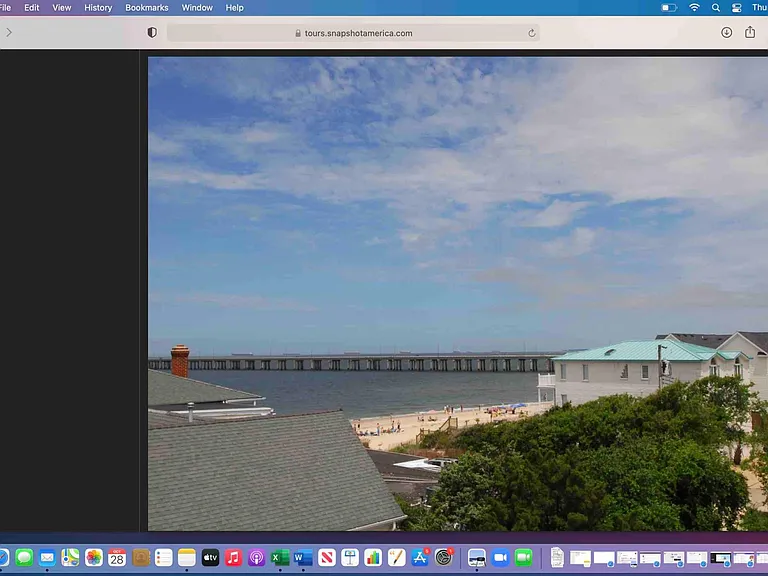This screenshot has width=768, height=576.
Task: Check the battery status icon
Action: point(669,8)
